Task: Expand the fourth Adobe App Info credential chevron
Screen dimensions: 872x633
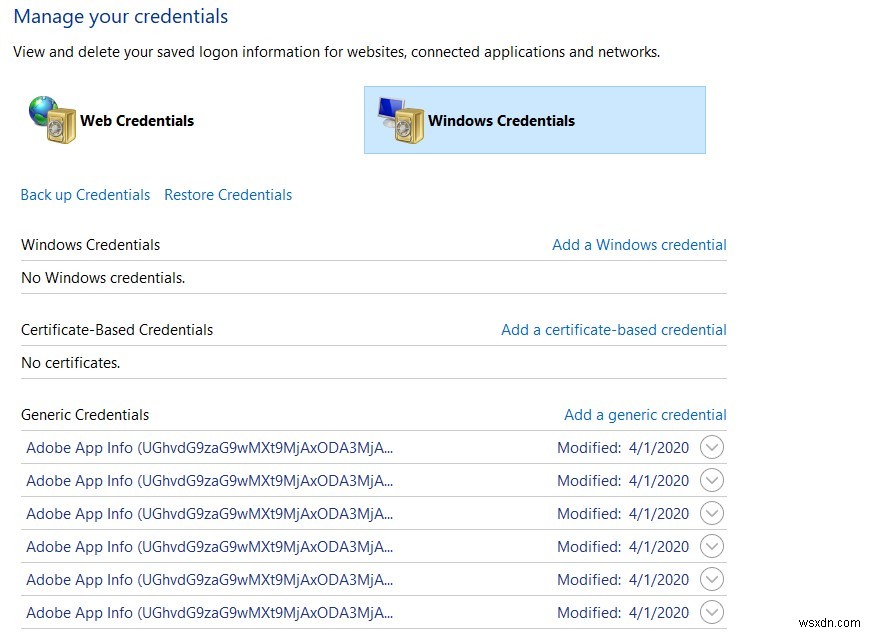Action: (x=712, y=546)
